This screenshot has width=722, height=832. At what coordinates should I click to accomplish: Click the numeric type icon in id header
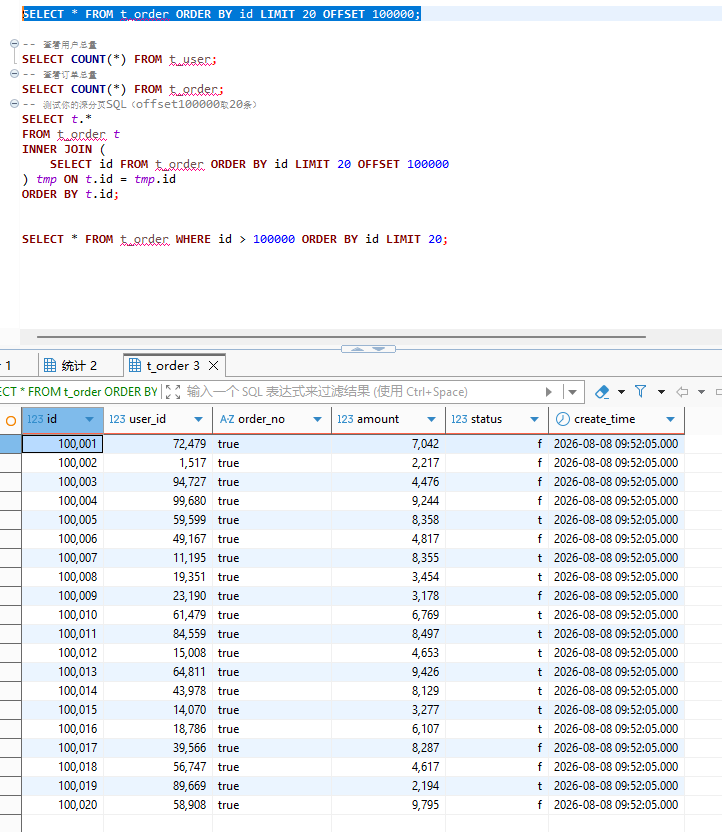[34, 419]
